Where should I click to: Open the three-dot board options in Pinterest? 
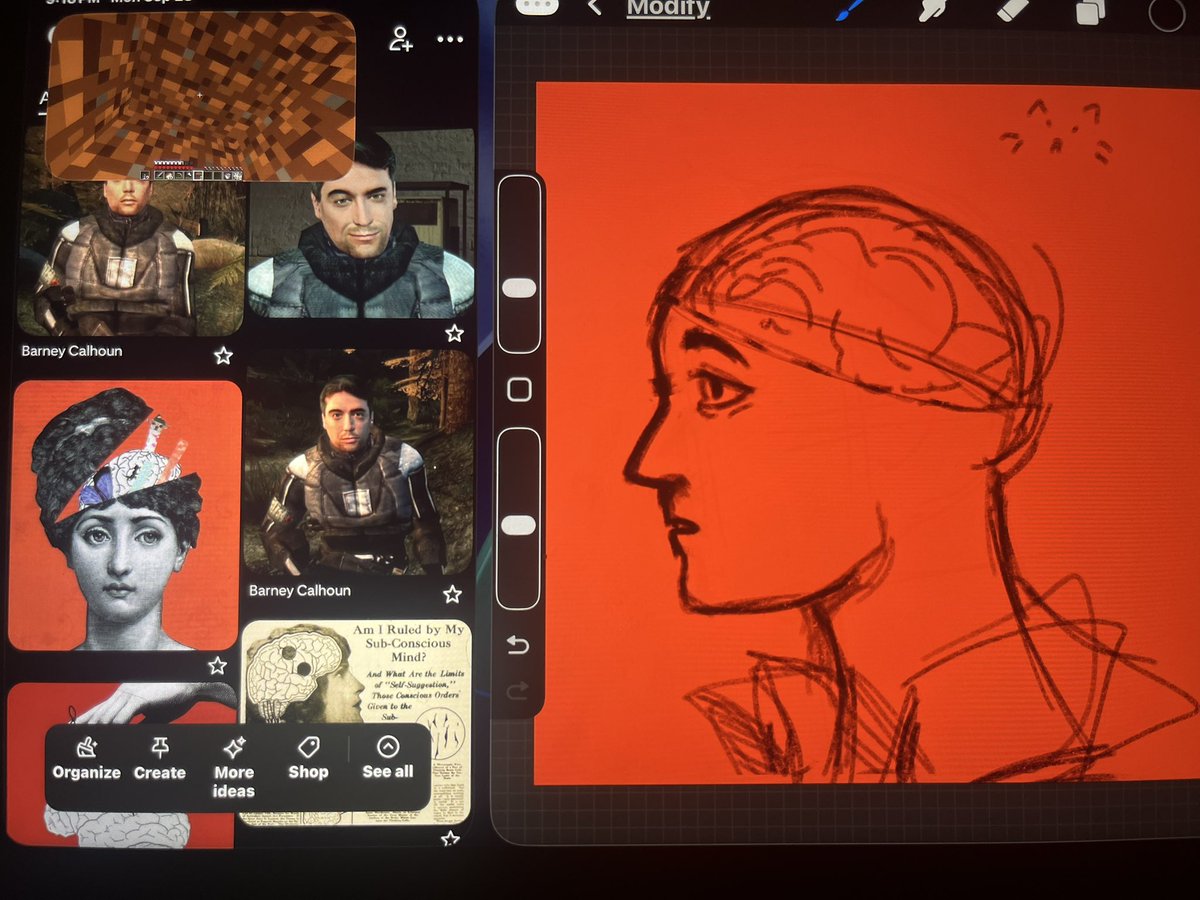[x=450, y=39]
